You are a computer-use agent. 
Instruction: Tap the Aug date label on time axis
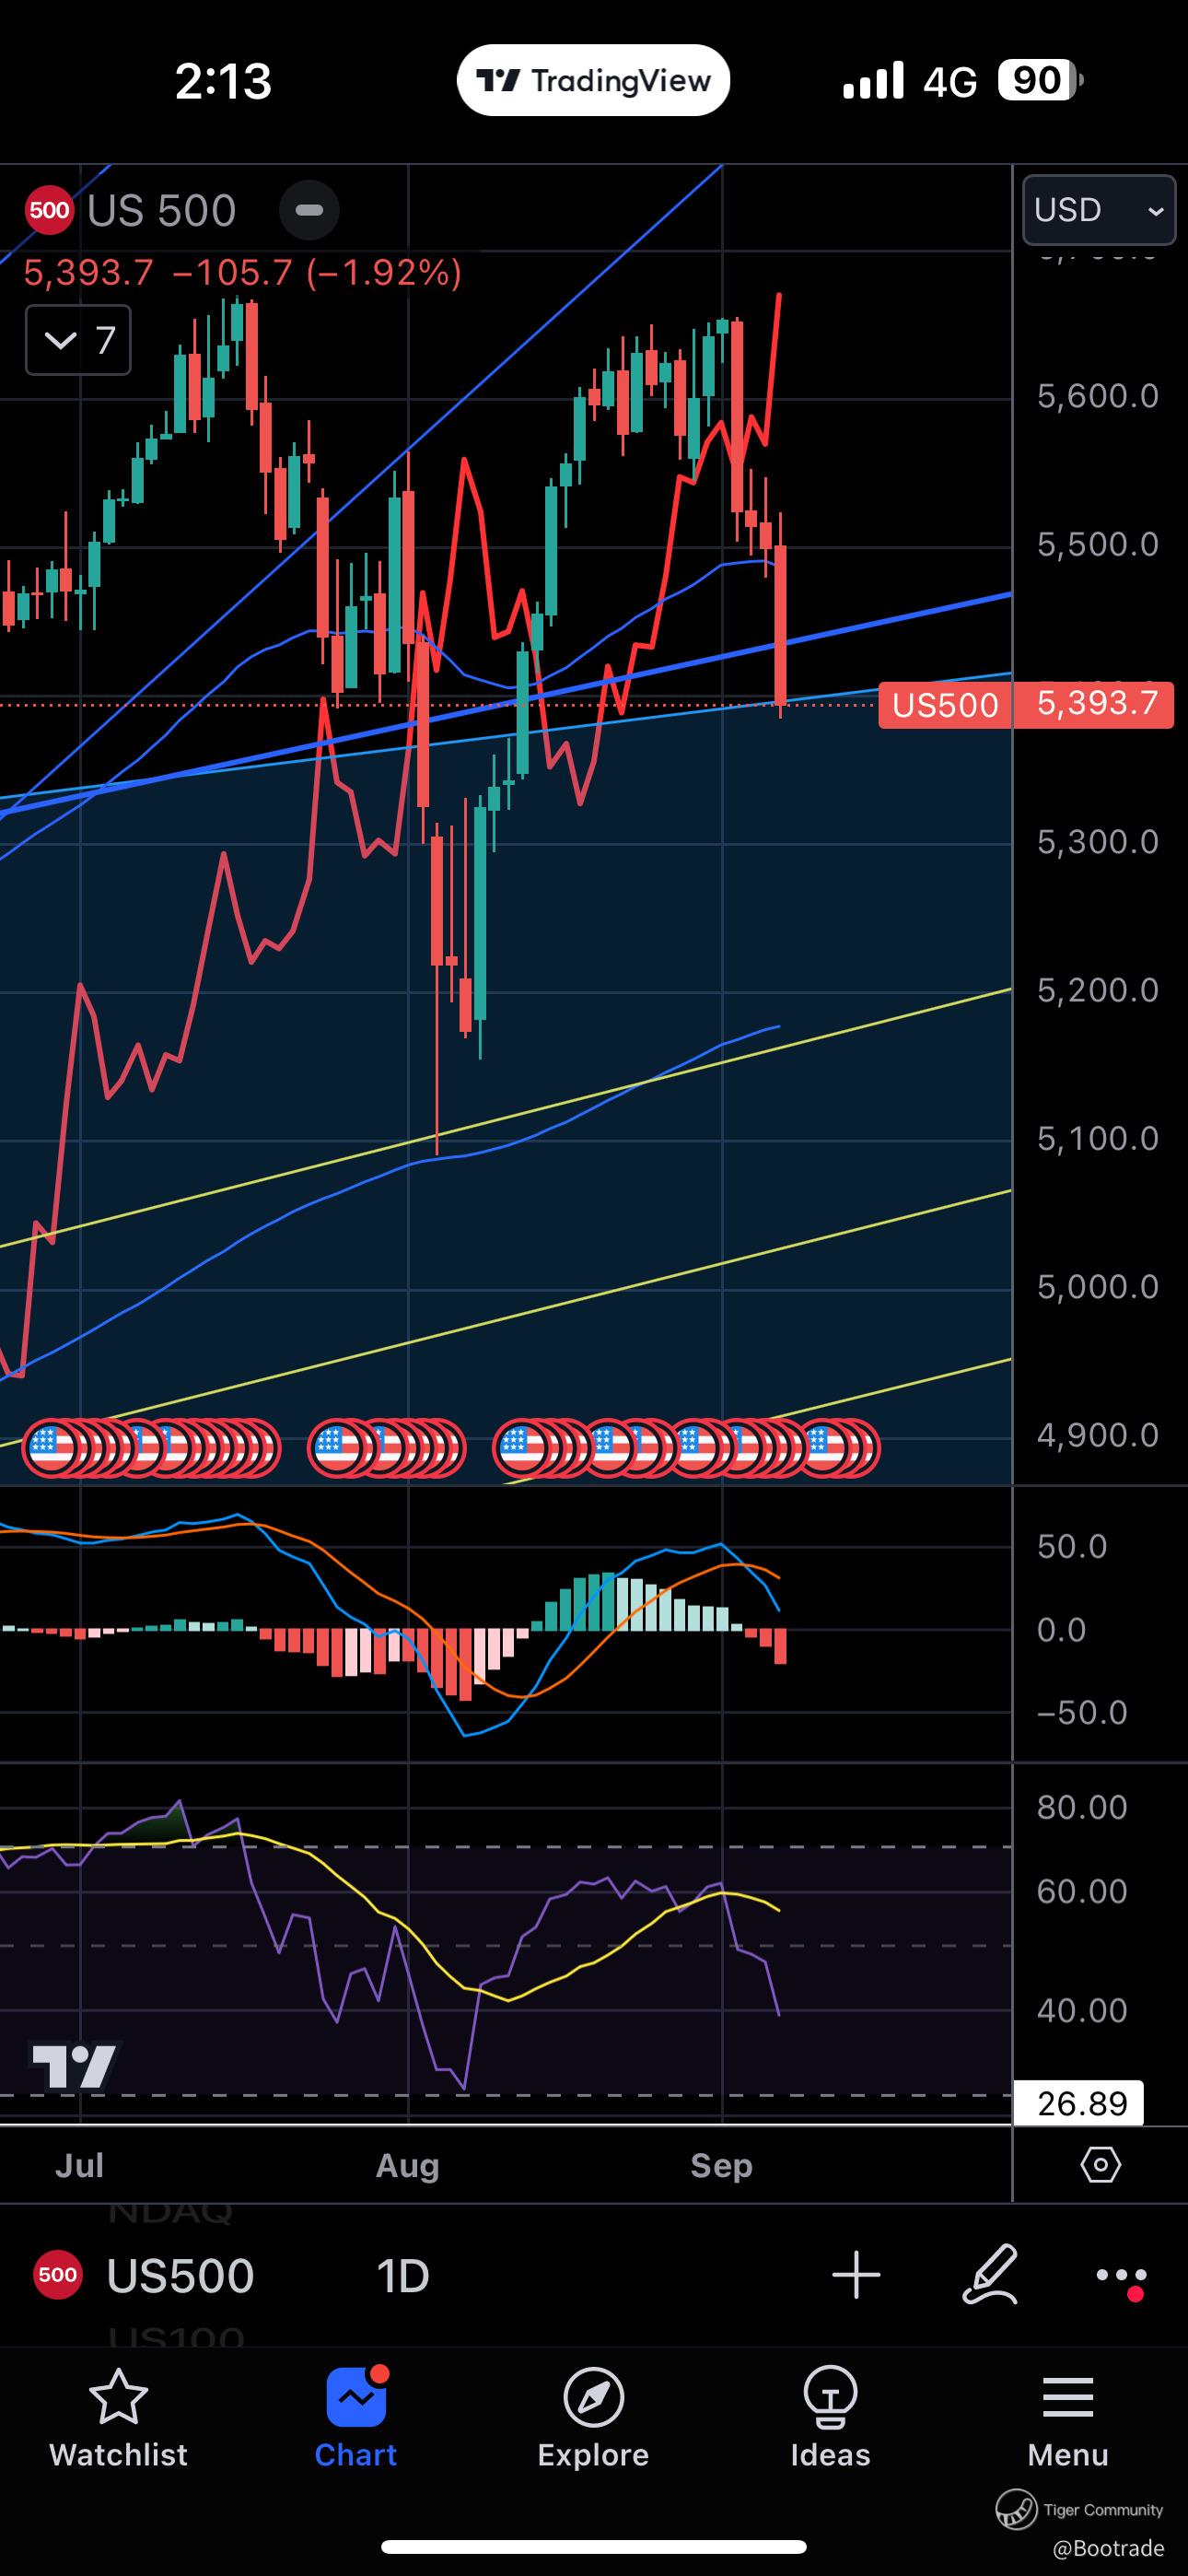point(407,2166)
